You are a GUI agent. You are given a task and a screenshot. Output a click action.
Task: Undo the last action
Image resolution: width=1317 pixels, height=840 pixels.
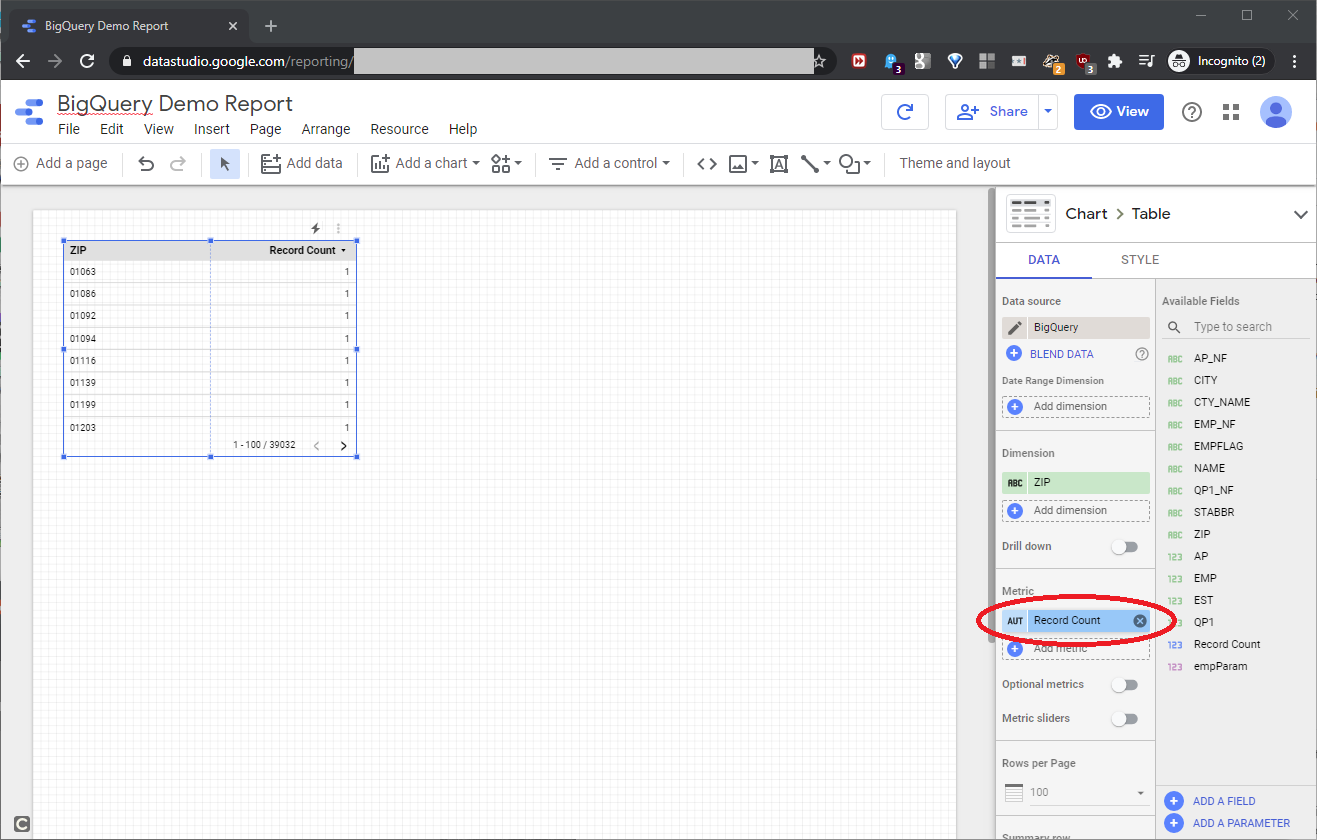pos(146,164)
